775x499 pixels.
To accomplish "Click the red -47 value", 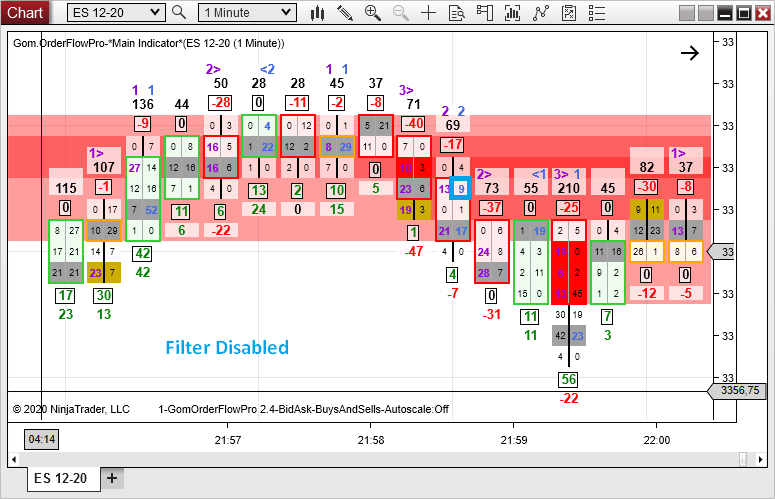I will [x=414, y=251].
